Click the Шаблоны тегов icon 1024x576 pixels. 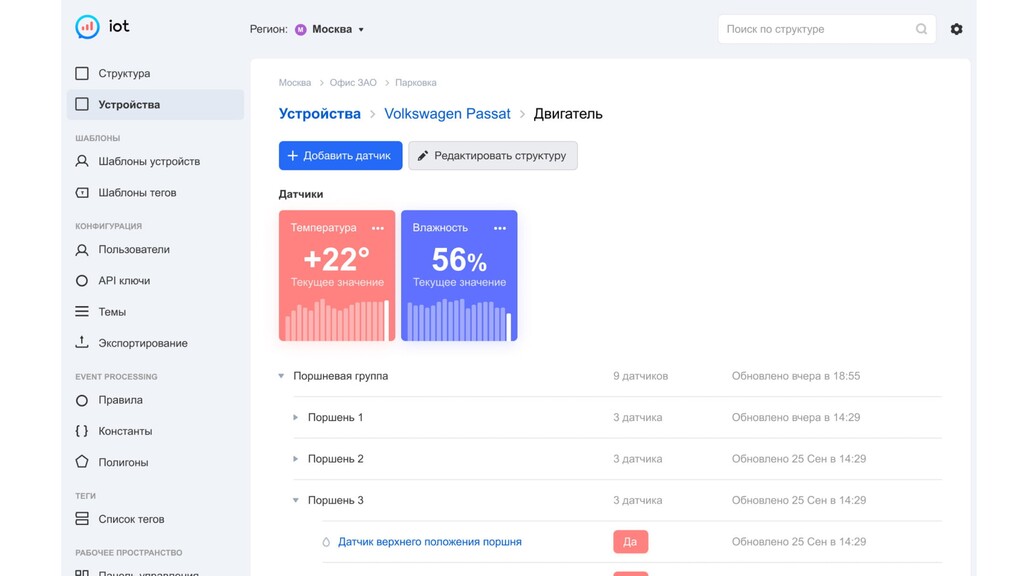click(82, 193)
